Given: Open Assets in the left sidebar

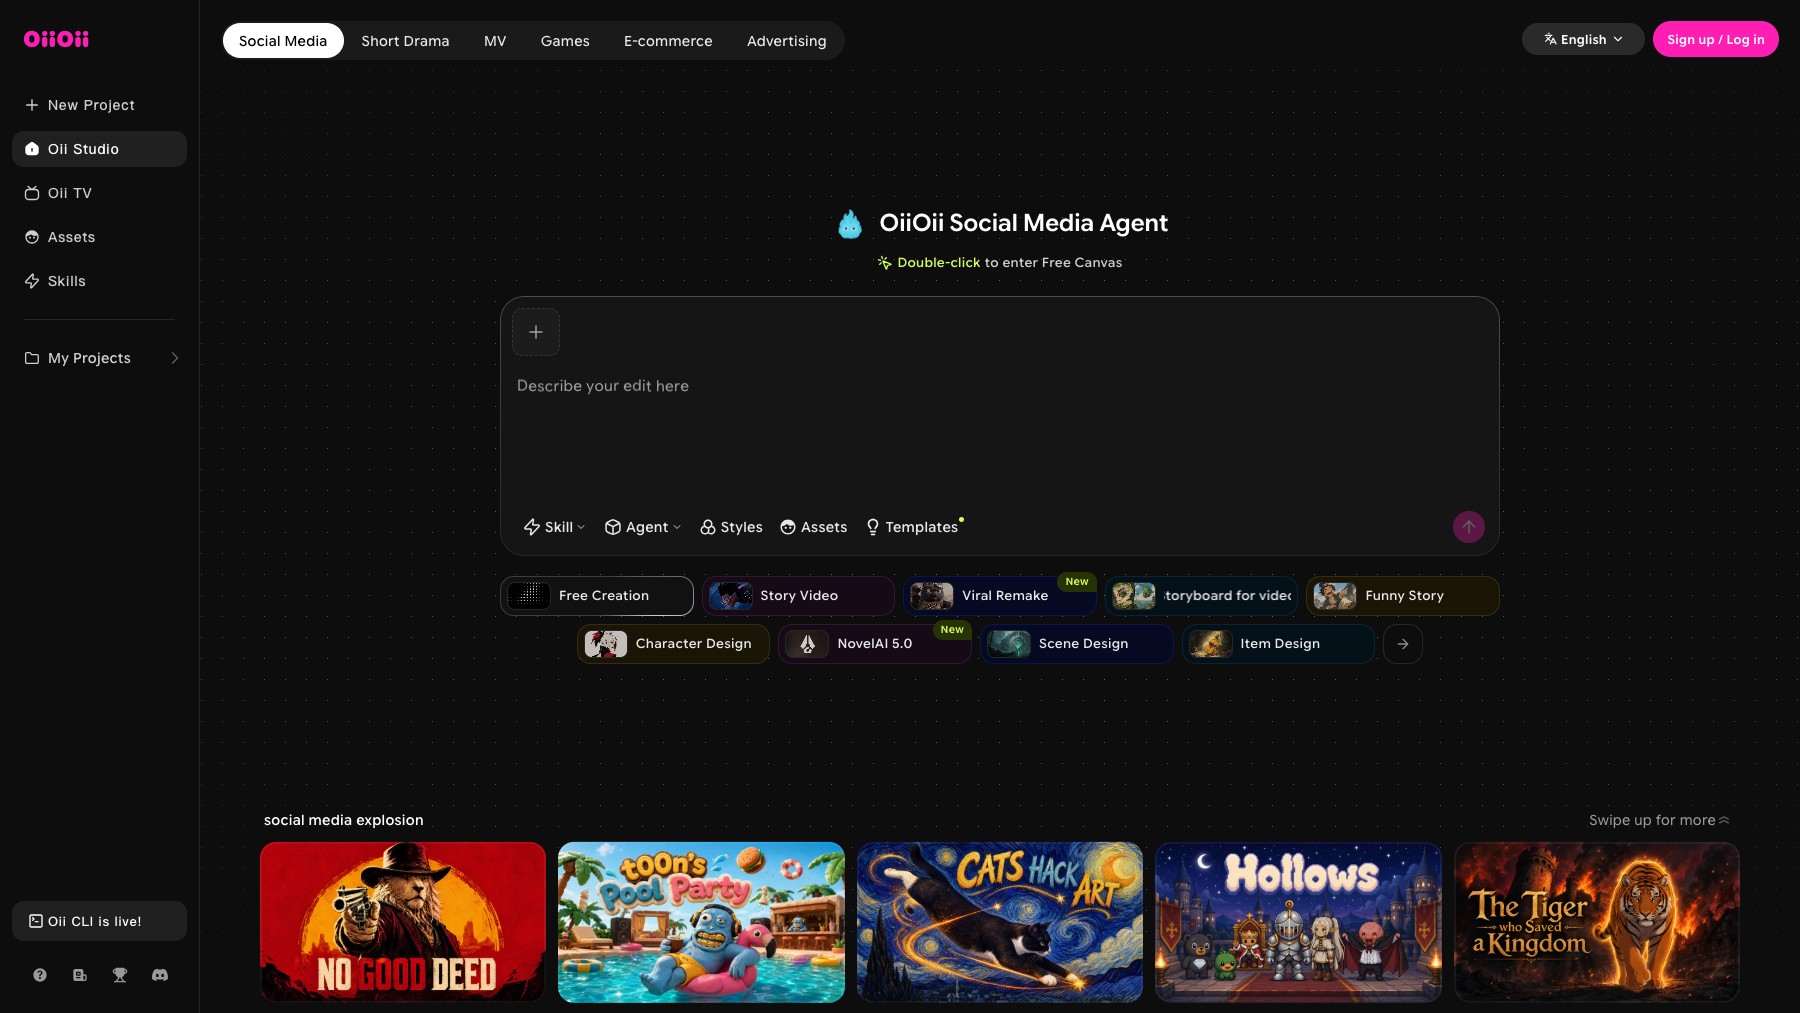Looking at the screenshot, I should [x=99, y=237].
